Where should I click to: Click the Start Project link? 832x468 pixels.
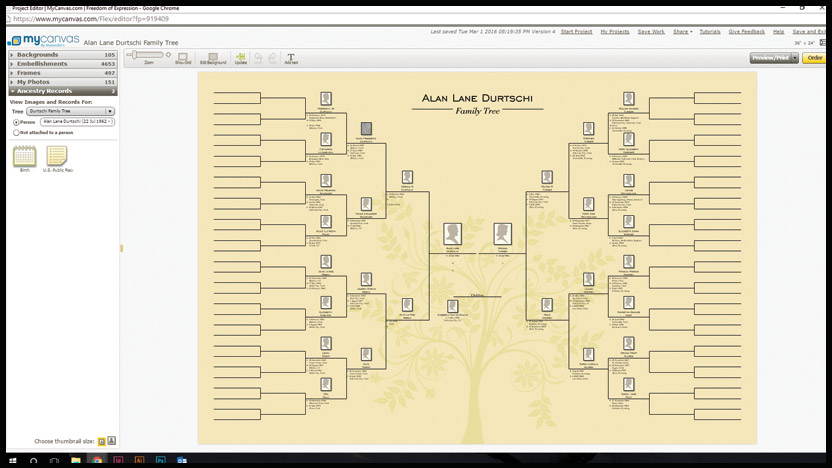point(576,32)
